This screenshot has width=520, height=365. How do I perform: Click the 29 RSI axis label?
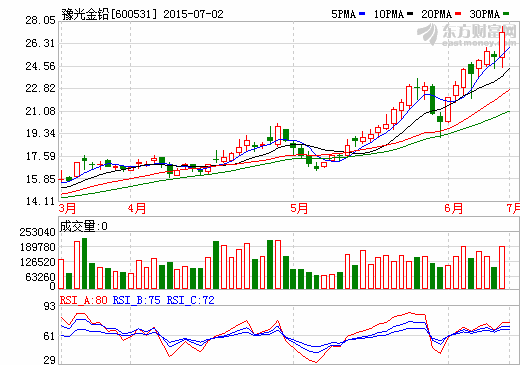(50, 360)
